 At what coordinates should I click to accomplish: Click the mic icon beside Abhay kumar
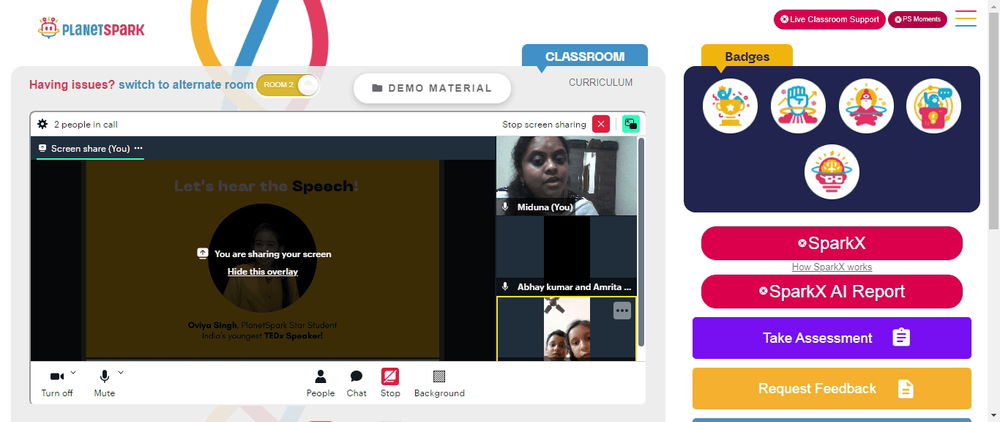[x=506, y=287]
